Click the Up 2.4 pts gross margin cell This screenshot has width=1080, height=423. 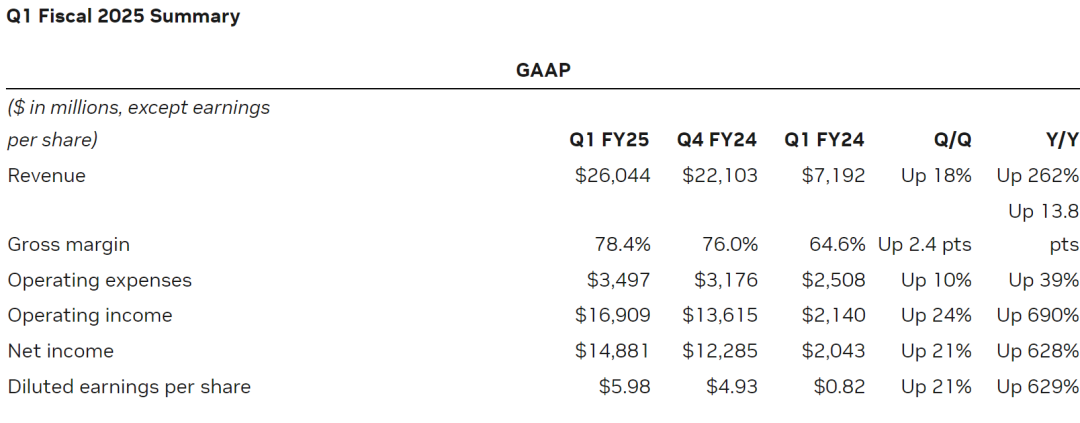[924, 245]
